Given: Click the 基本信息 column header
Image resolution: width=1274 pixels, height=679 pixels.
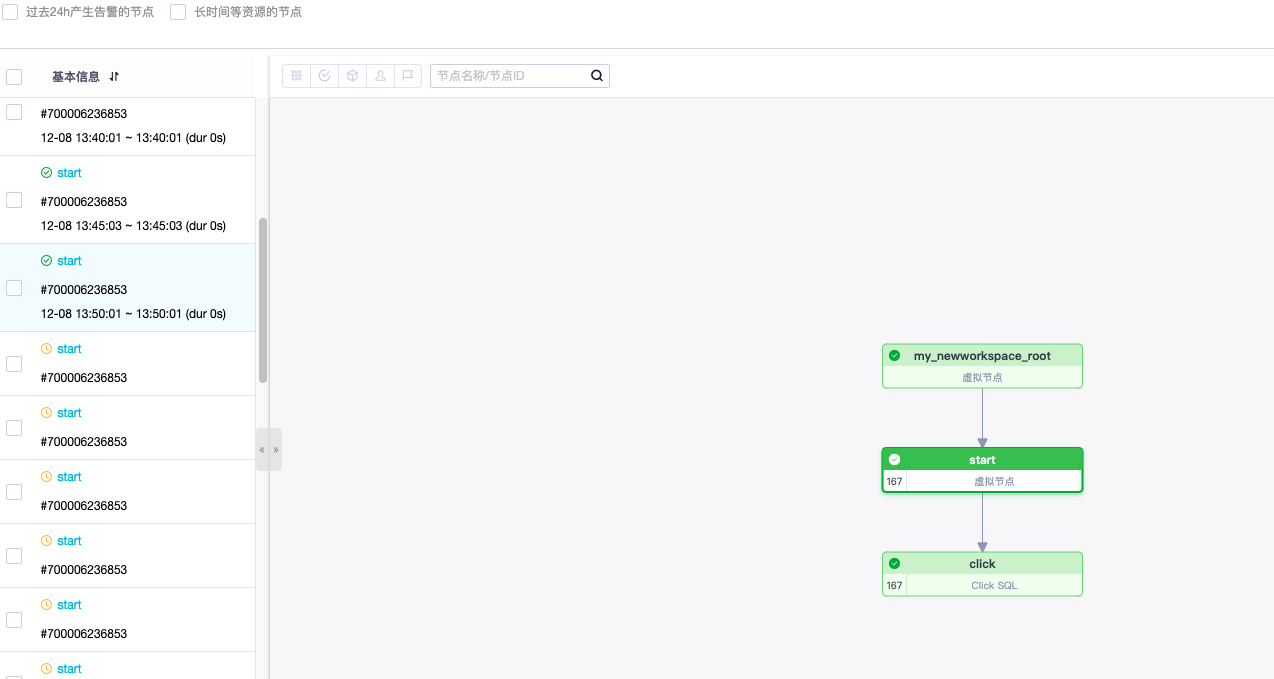Looking at the screenshot, I should point(76,77).
